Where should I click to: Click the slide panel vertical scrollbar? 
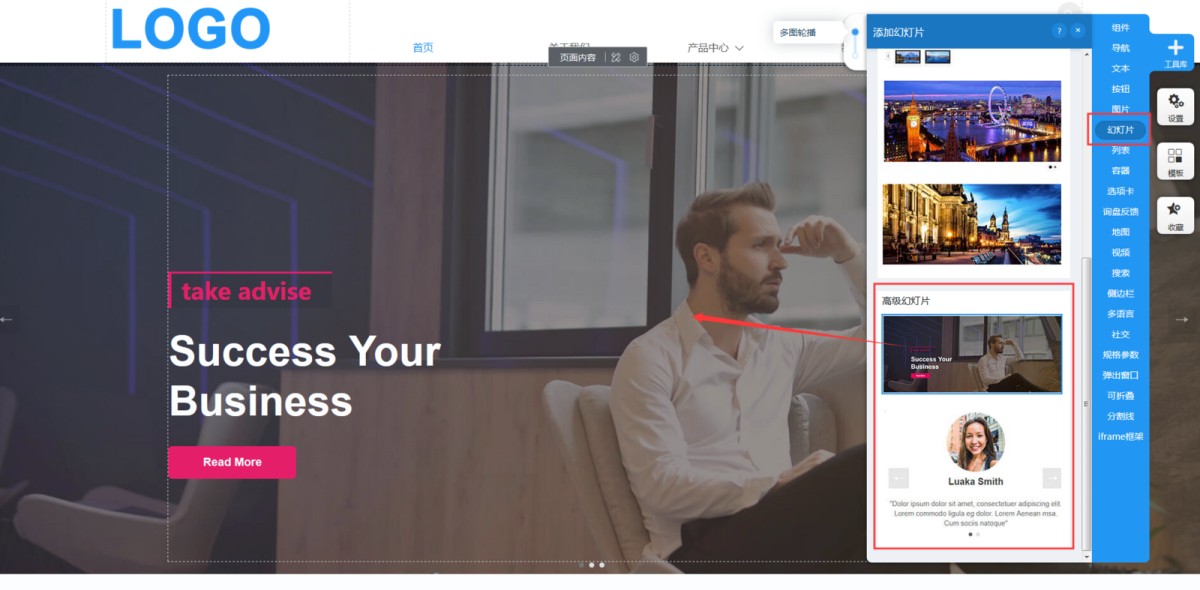tap(1086, 403)
